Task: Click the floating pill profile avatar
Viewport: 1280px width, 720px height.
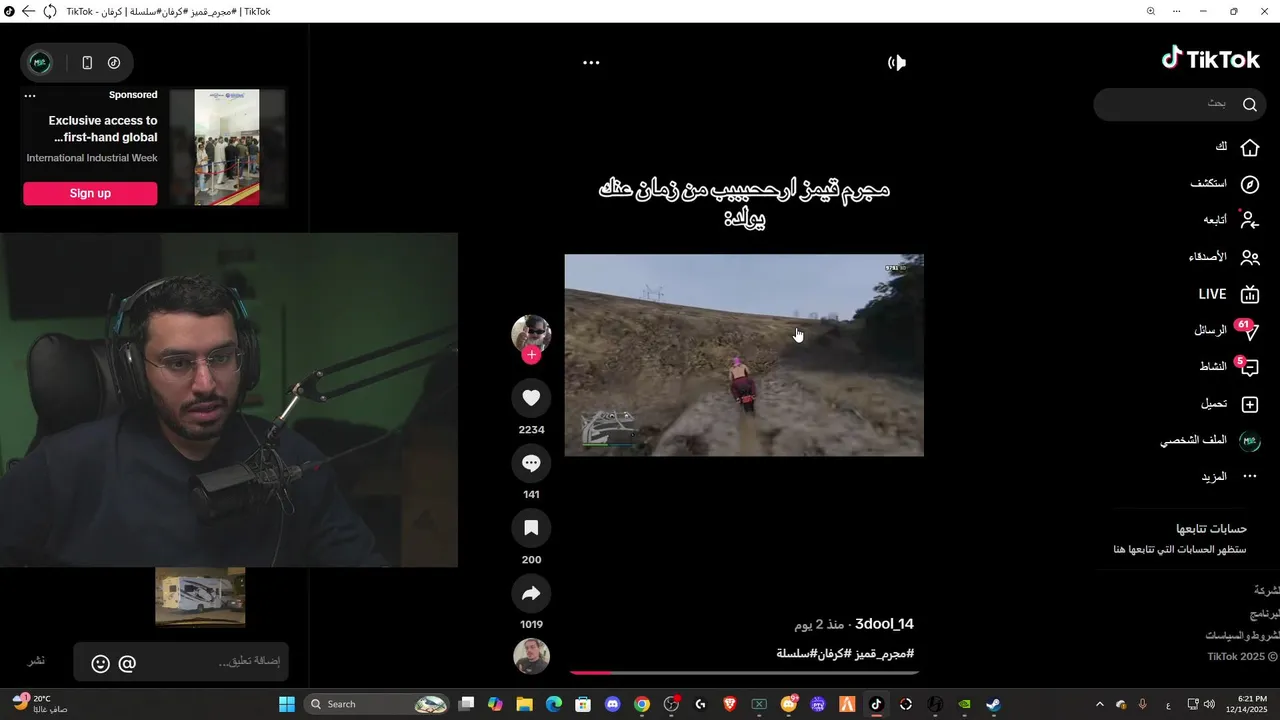Action: coord(40,63)
